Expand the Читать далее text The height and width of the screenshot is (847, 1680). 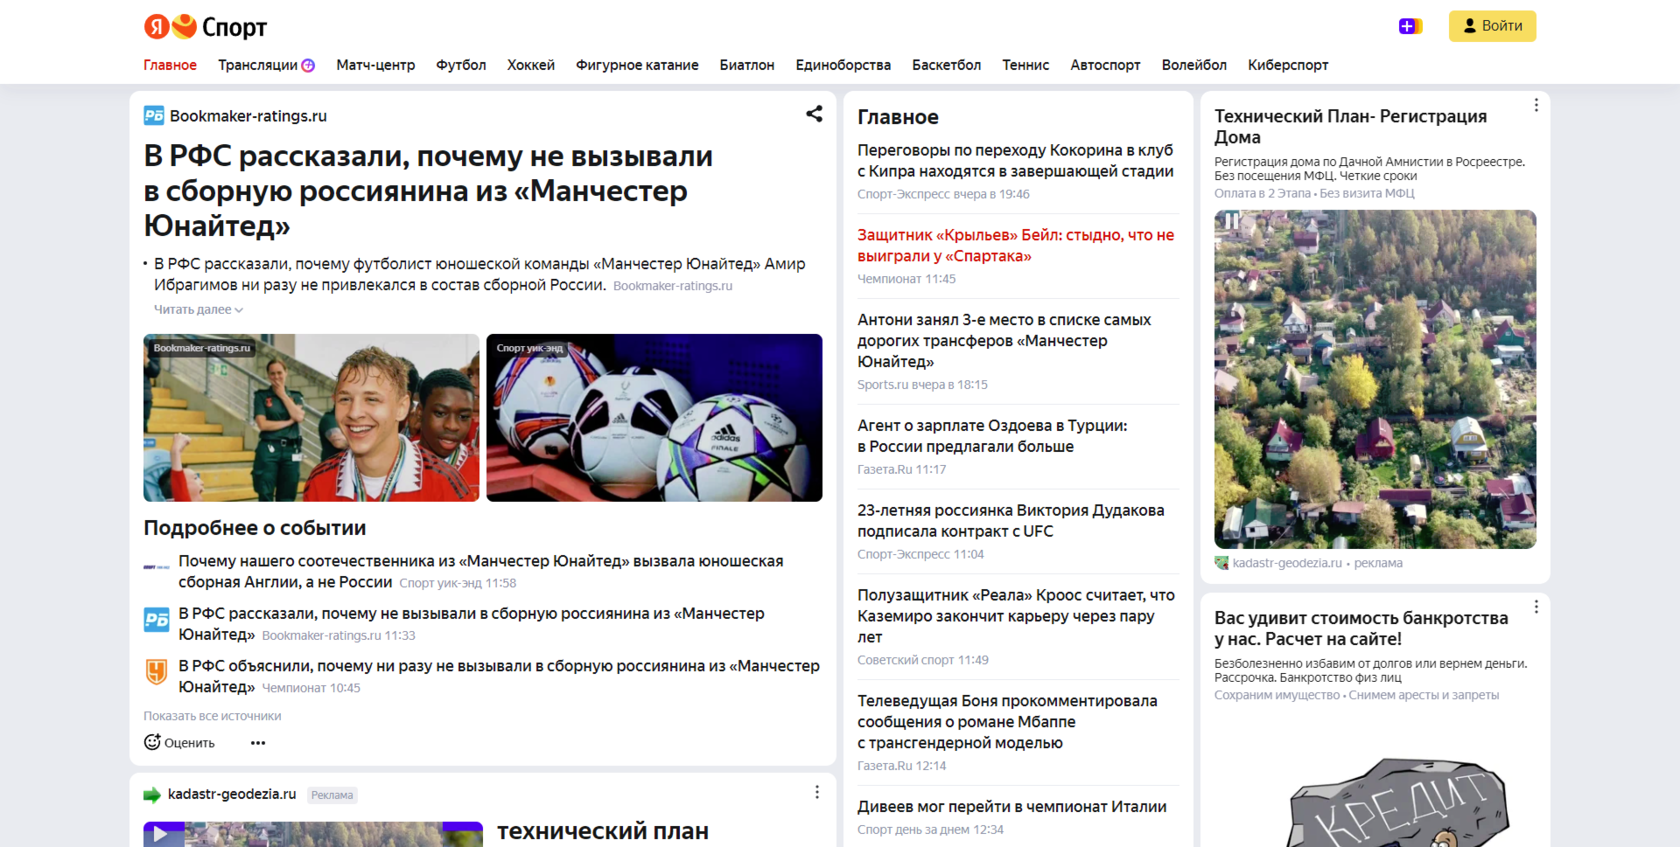(198, 310)
